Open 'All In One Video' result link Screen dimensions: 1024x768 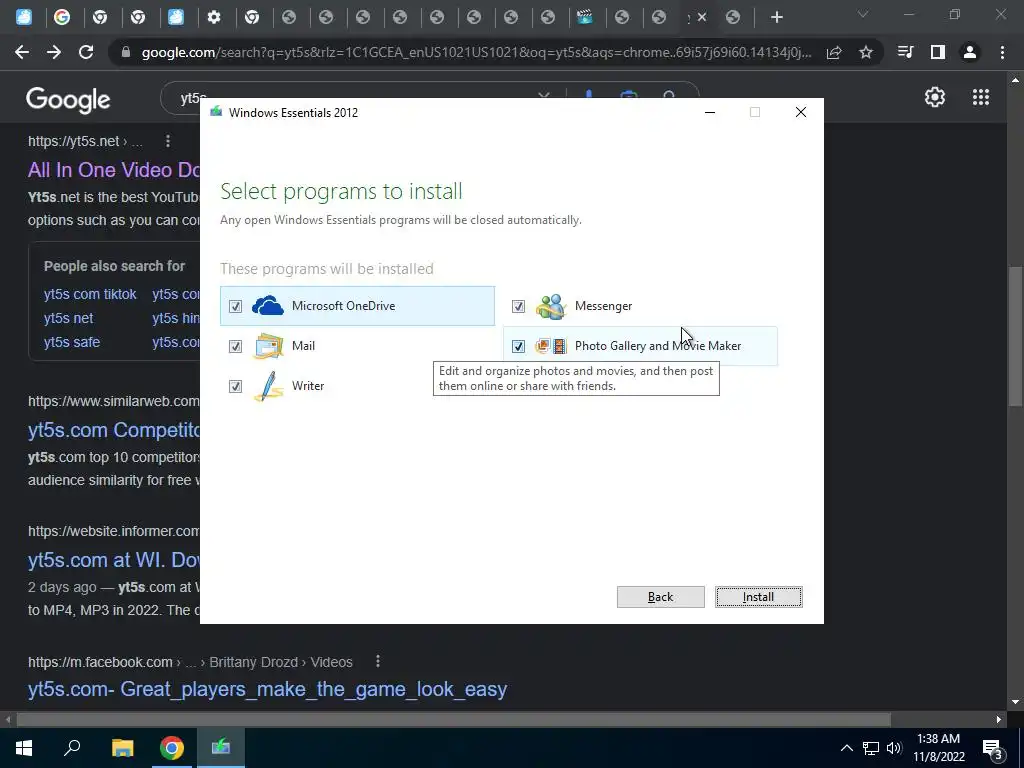[x=114, y=170]
